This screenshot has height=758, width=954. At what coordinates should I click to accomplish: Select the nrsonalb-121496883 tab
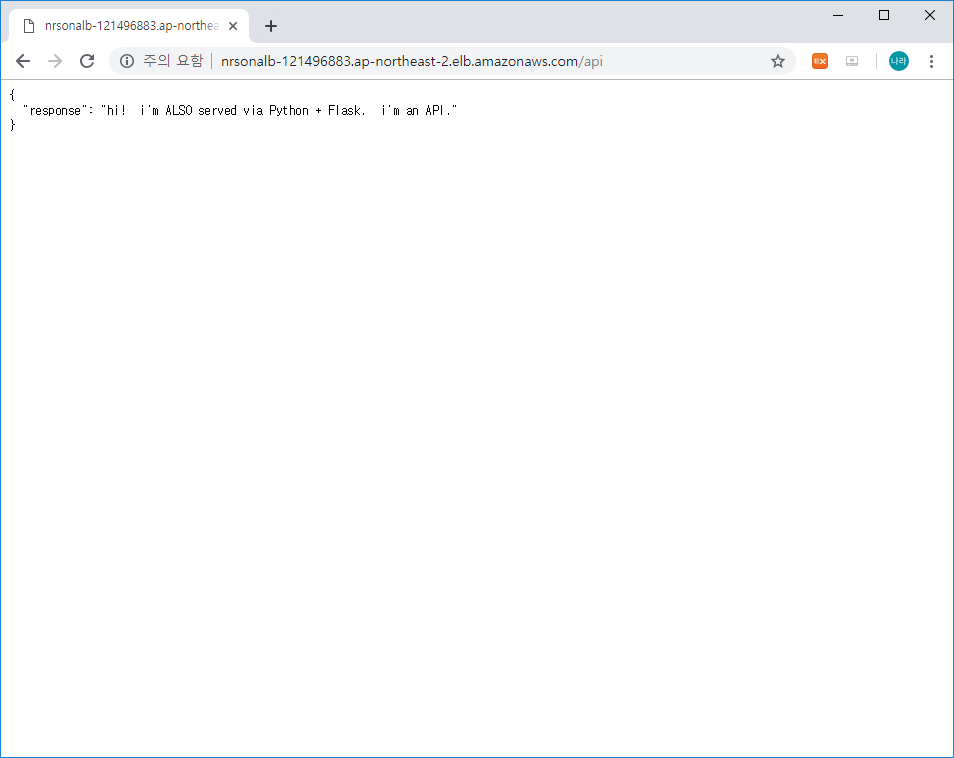129,26
